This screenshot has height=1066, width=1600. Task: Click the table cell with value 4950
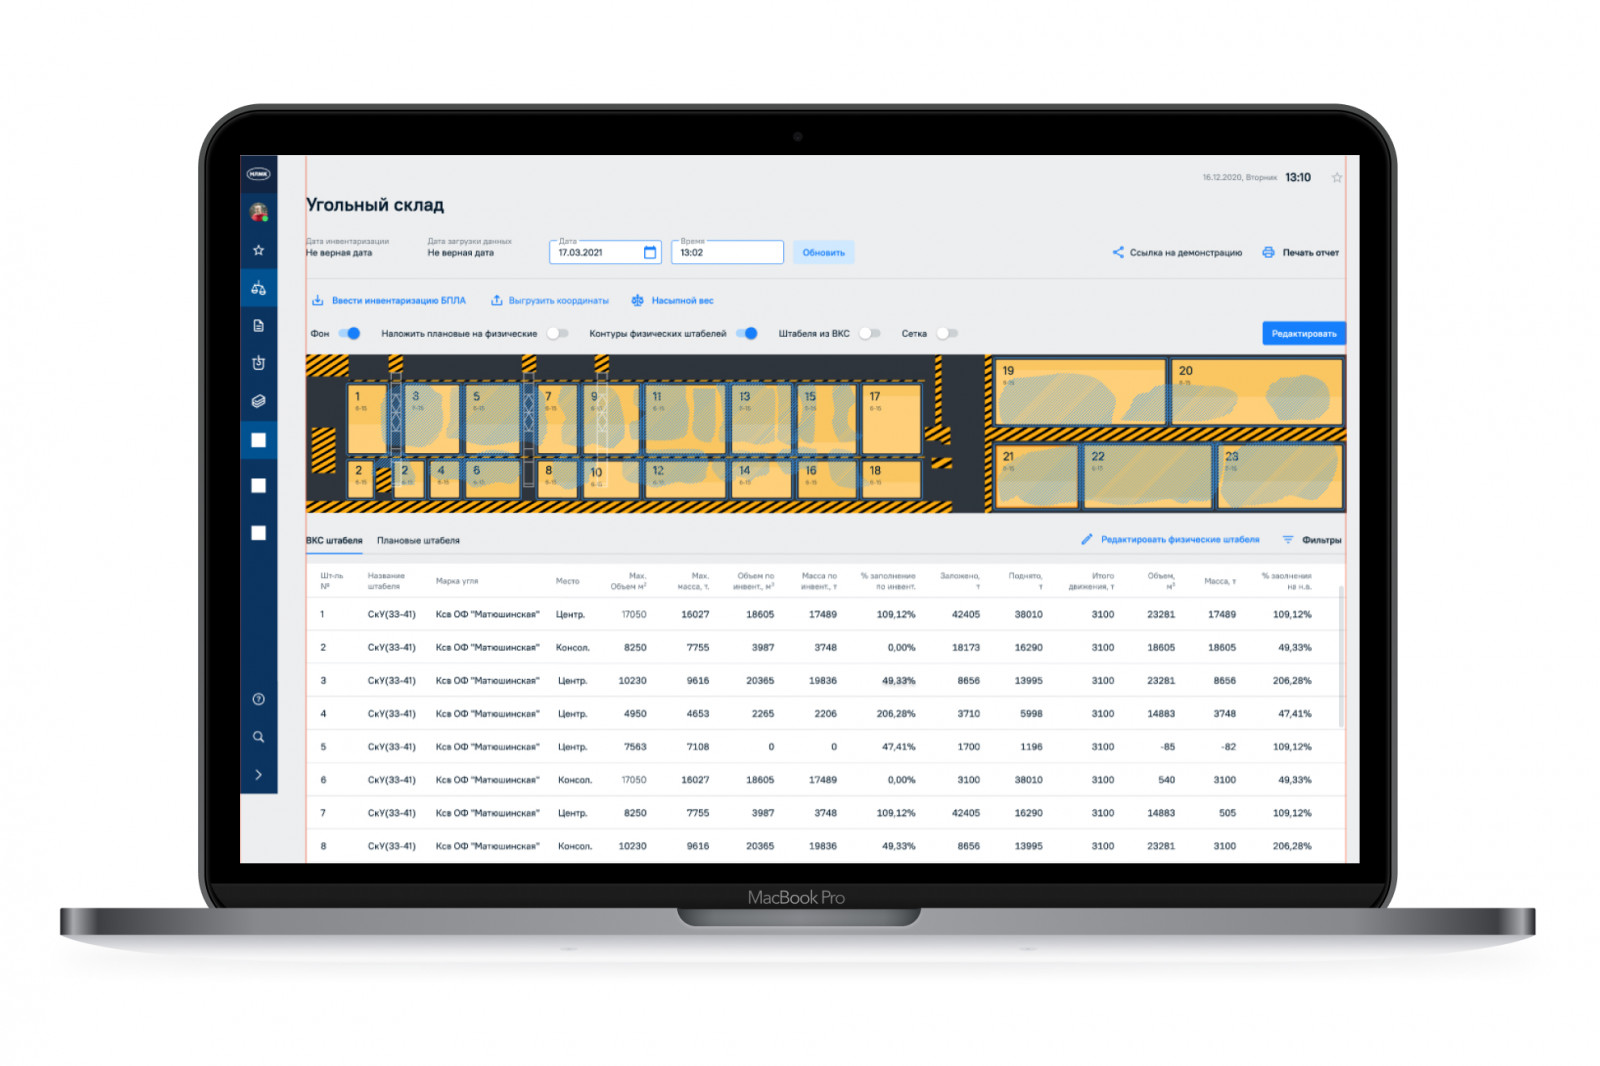tap(635, 714)
